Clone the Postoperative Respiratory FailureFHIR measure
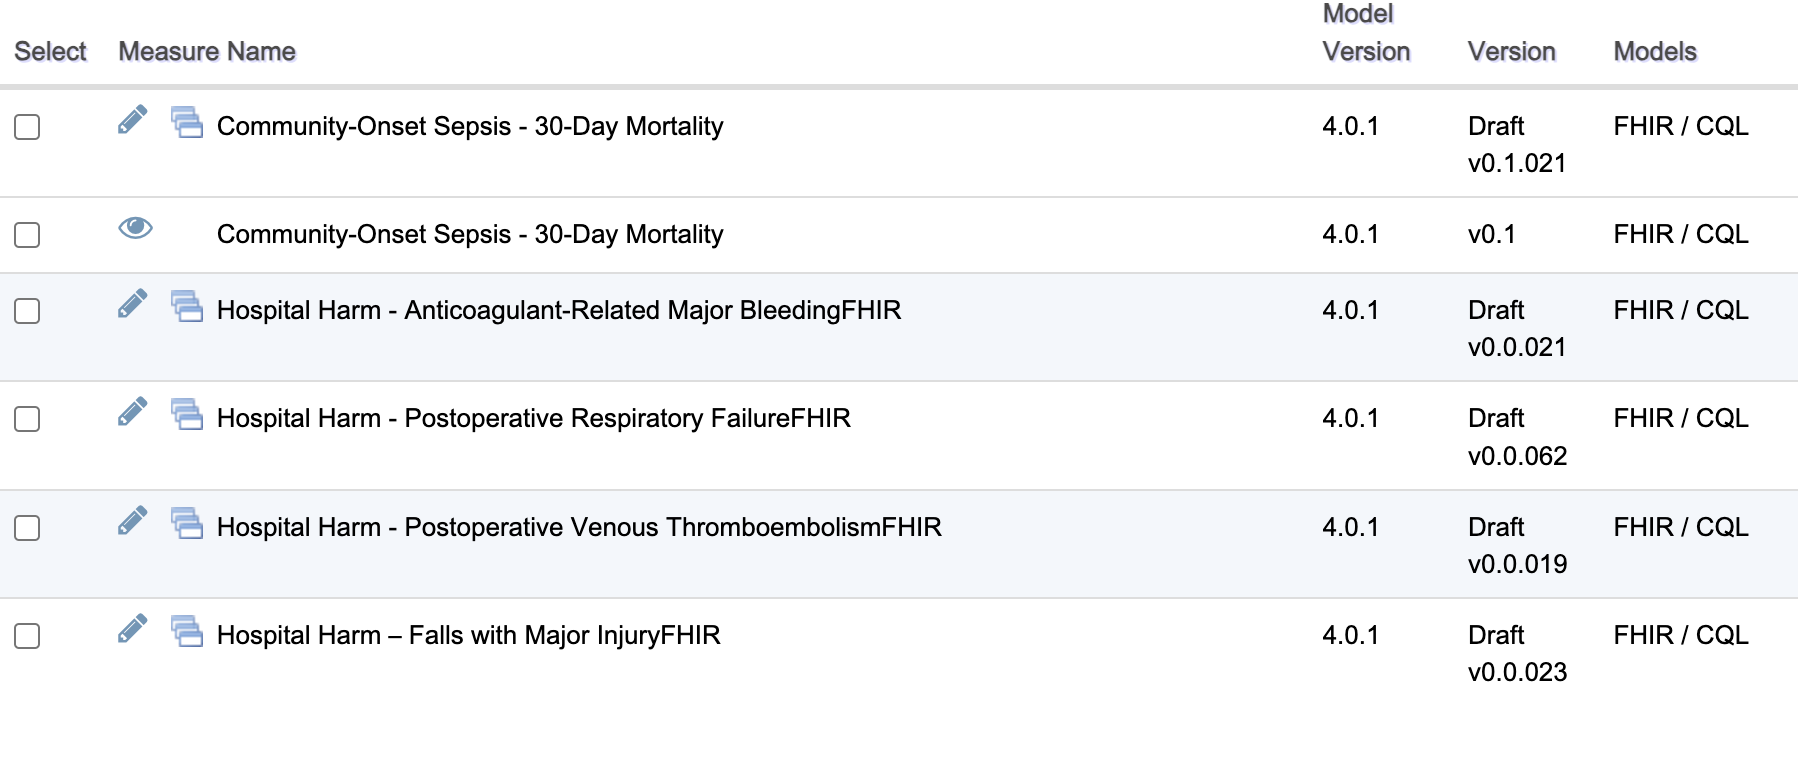The height and width of the screenshot is (760, 1798). point(187,414)
